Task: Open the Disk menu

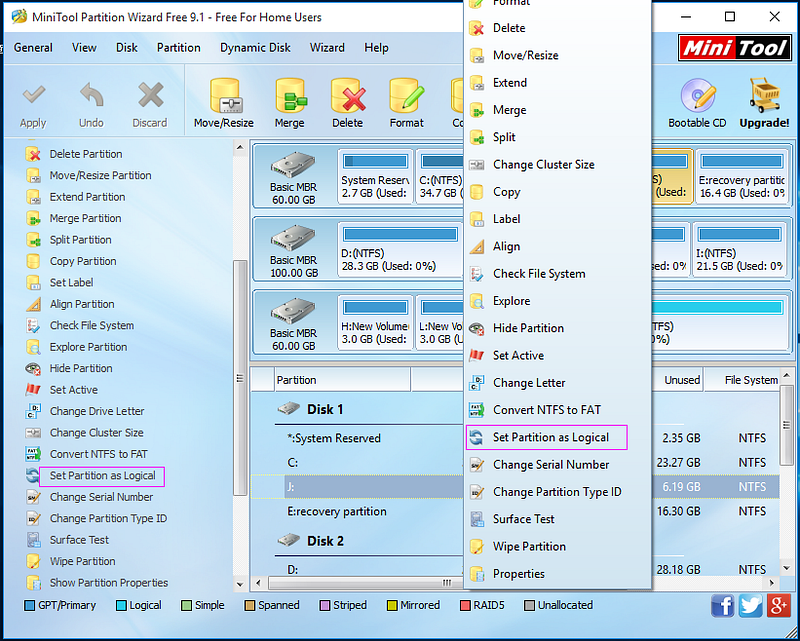Action: coord(127,48)
